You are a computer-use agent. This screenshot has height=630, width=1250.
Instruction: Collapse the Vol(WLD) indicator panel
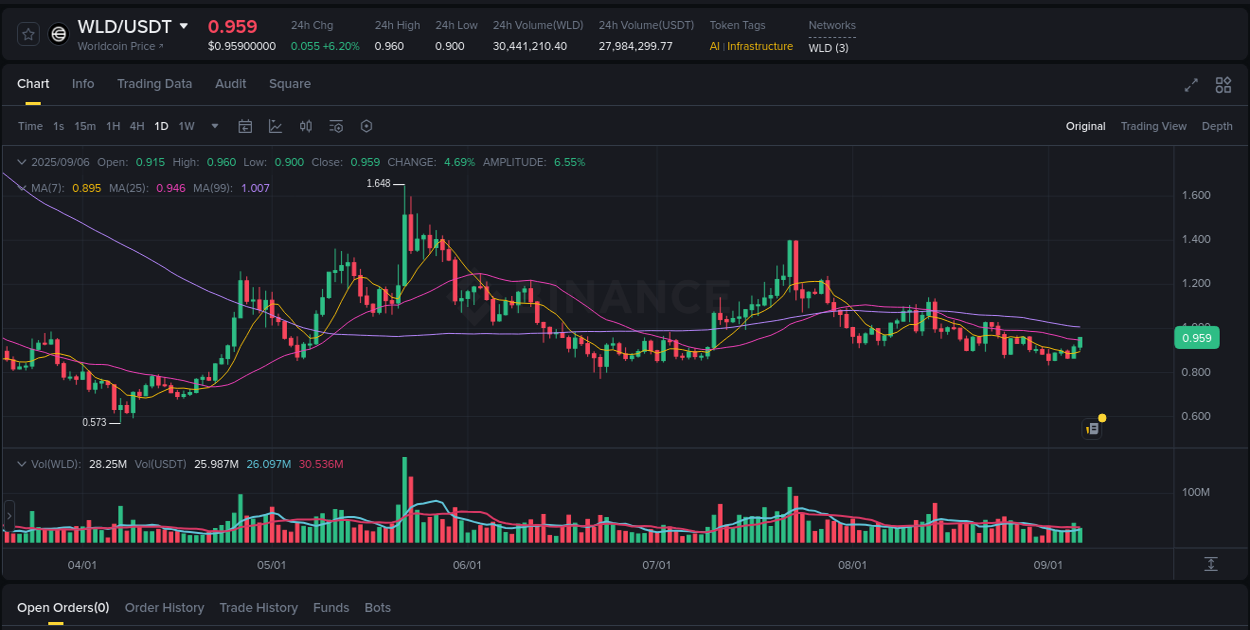tap(22, 463)
